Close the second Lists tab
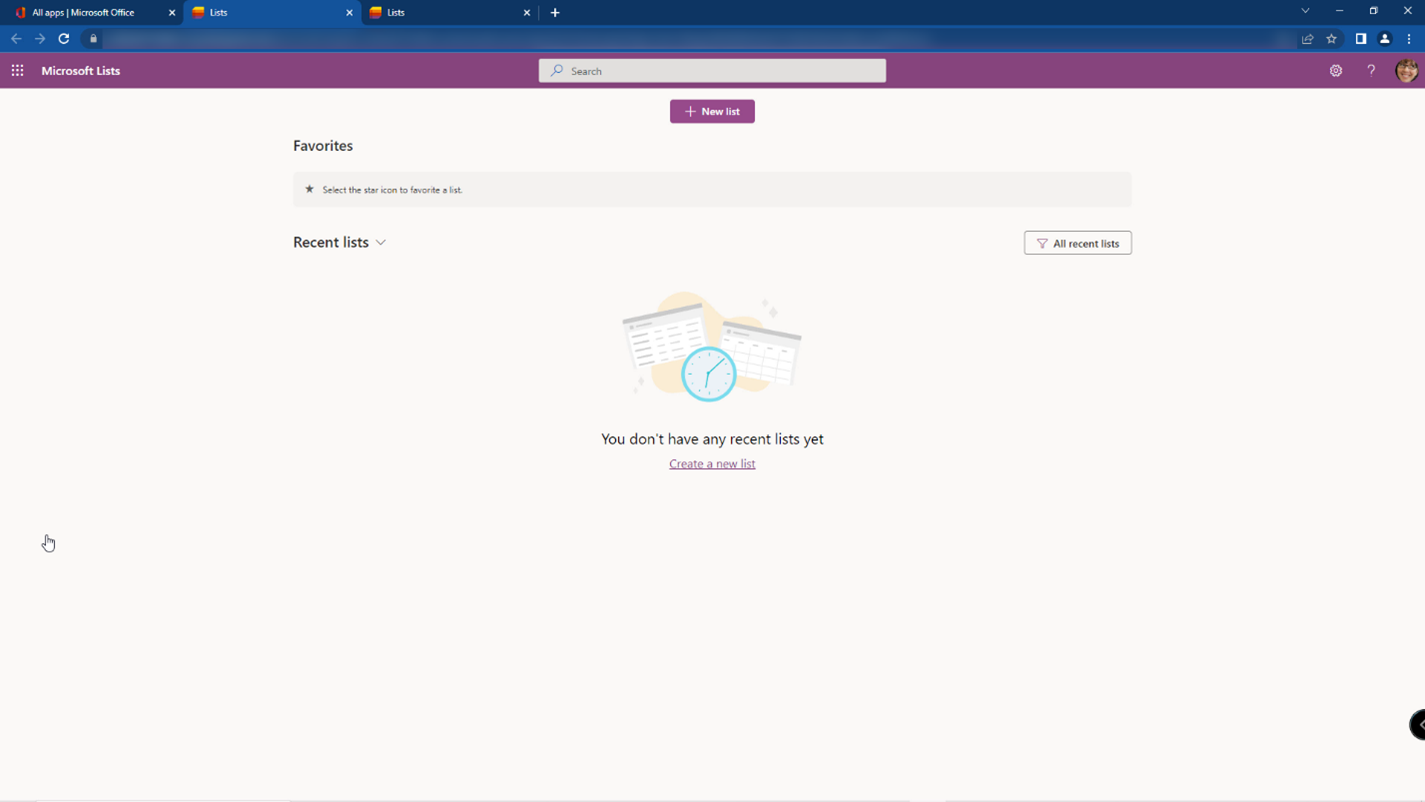 (x=527, y=13)
